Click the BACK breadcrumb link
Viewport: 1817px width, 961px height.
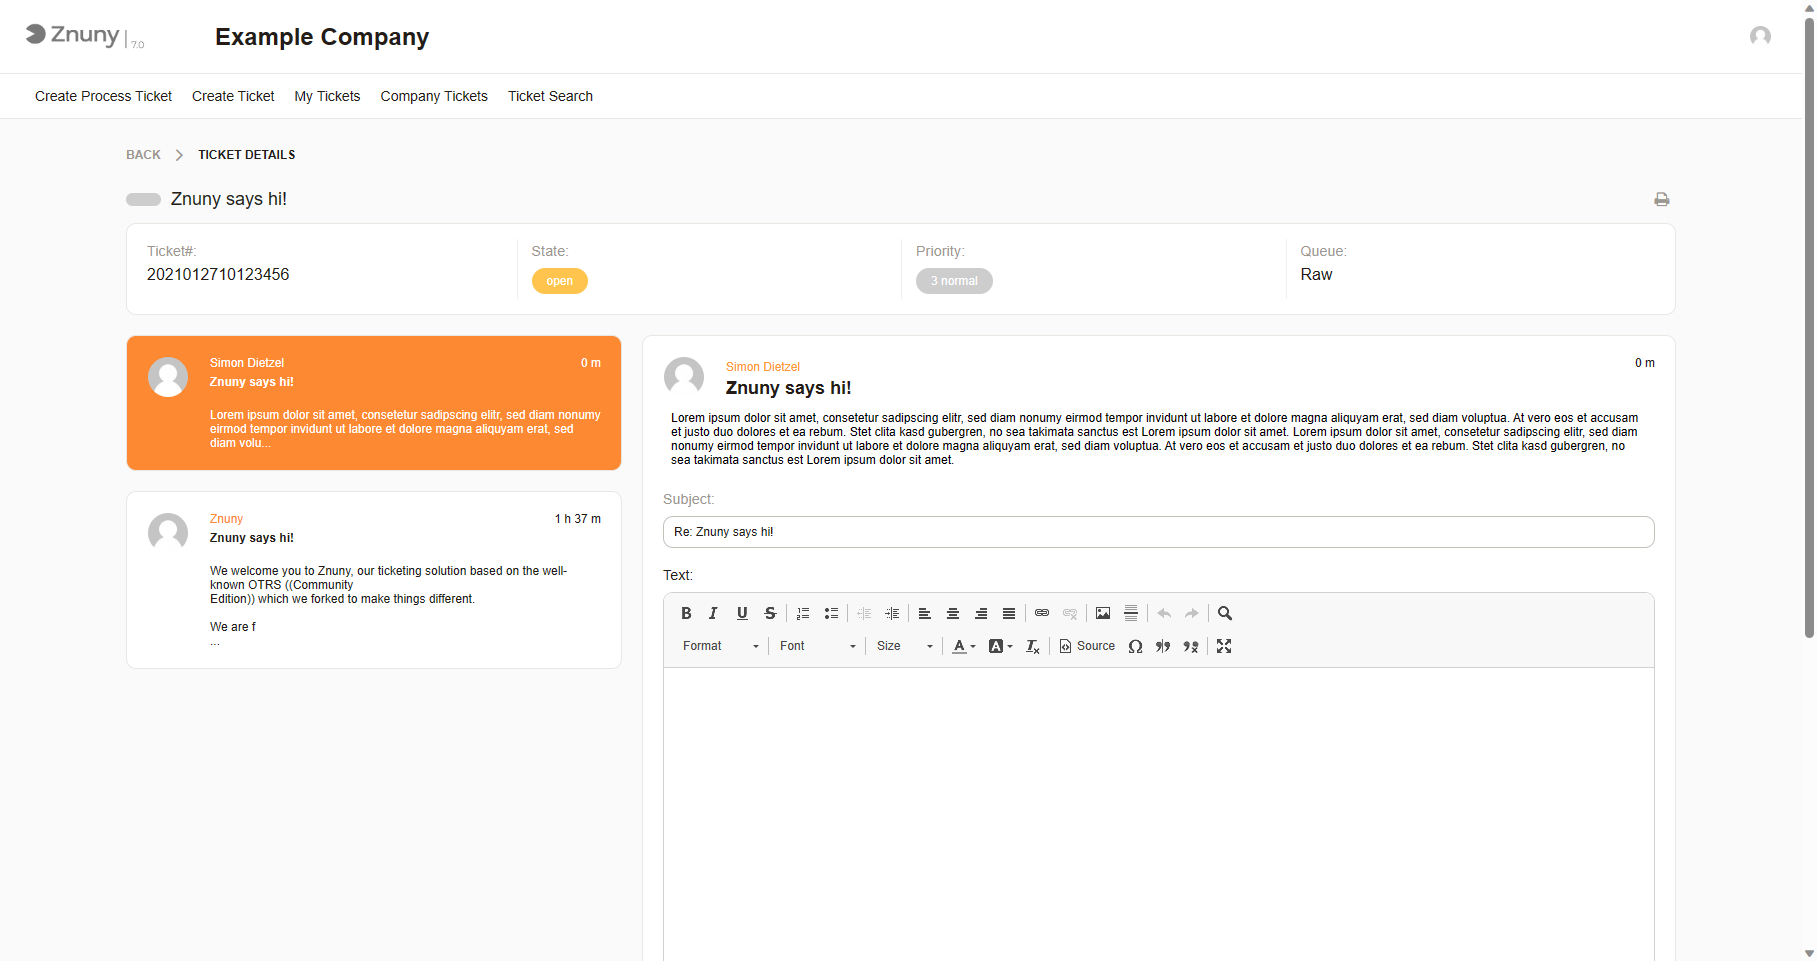[143, 154]
